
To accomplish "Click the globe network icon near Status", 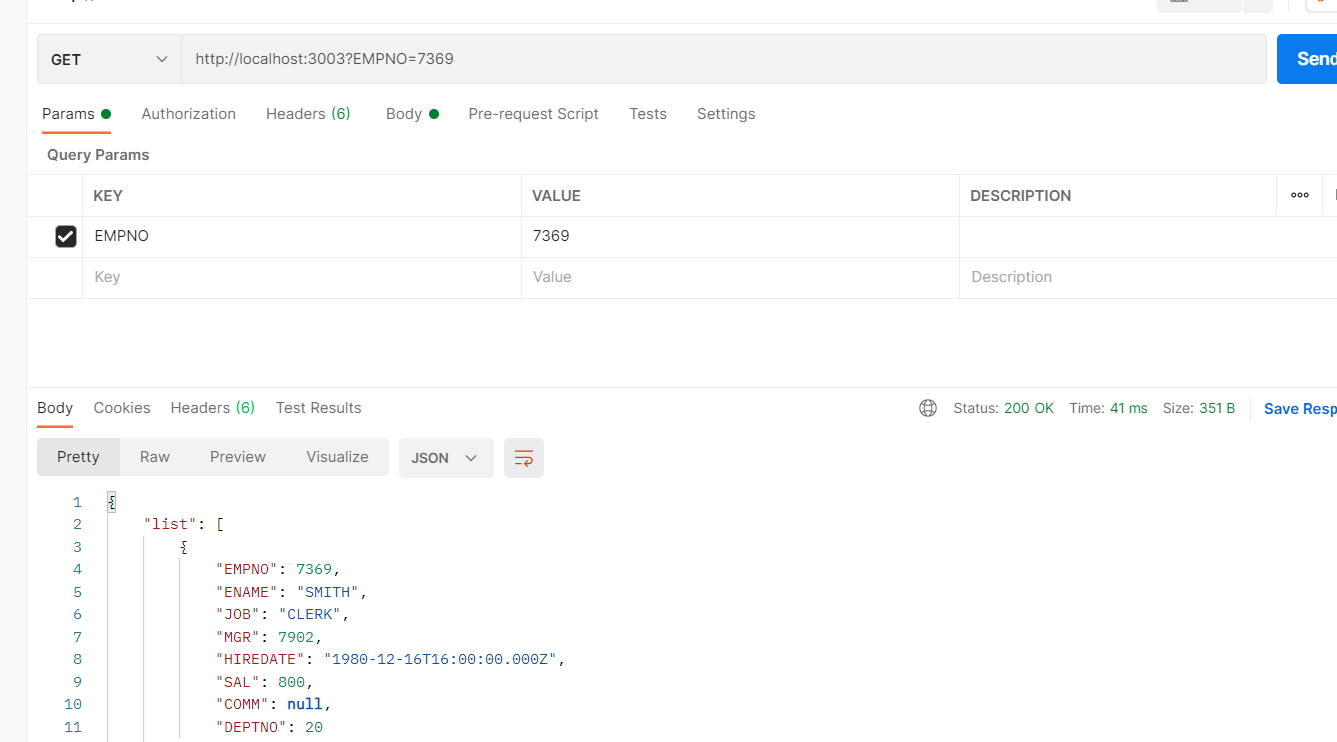I will [x=928, y=408].
